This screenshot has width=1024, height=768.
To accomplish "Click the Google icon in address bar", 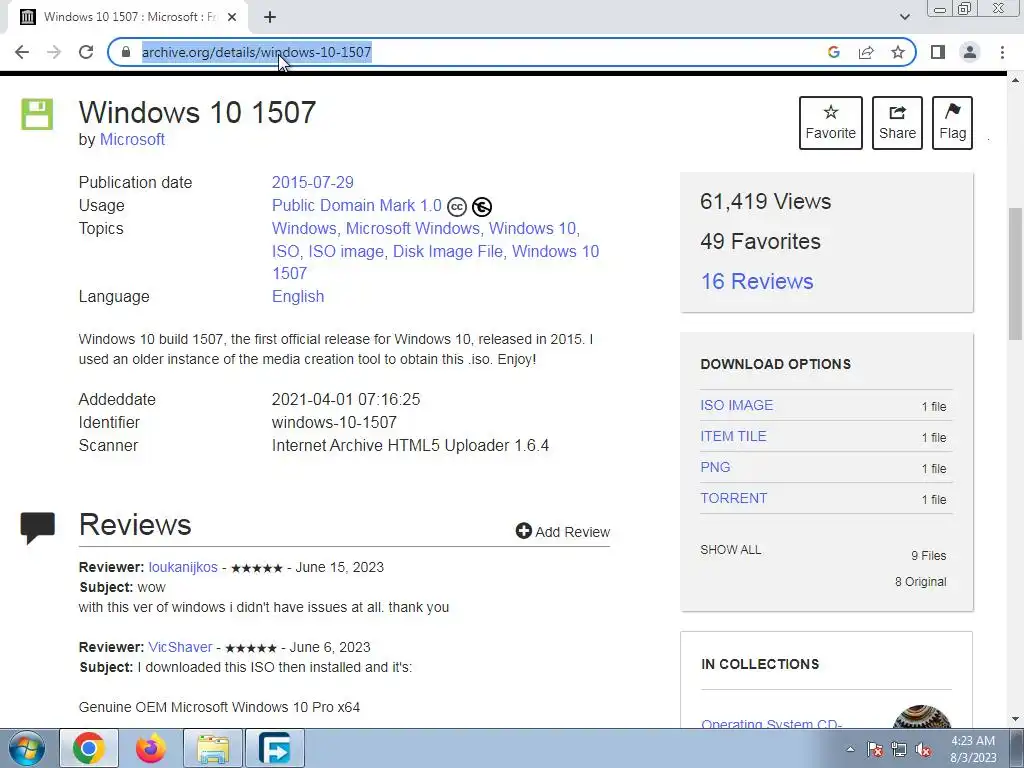I will [833, 52].
